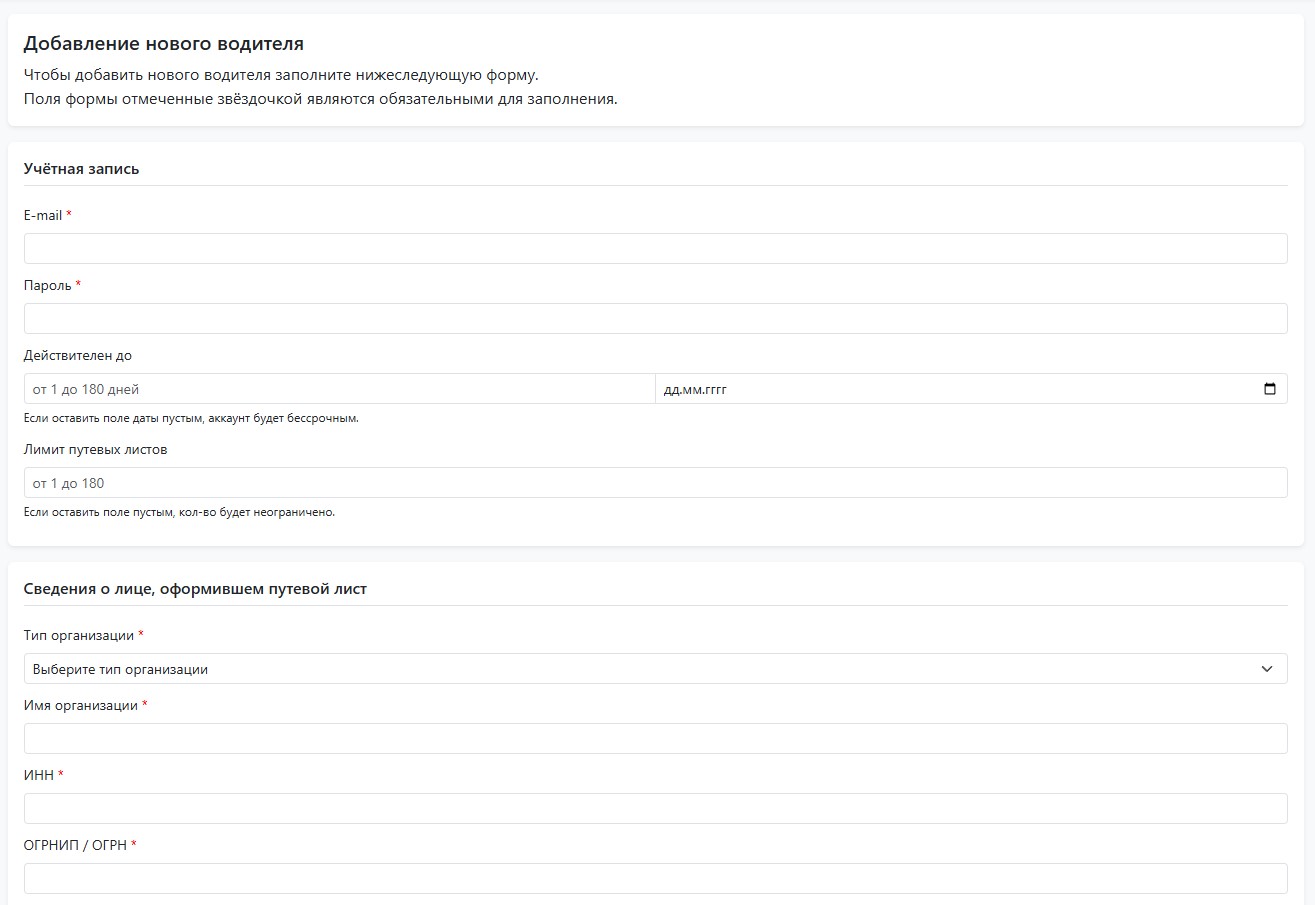Click into the E-mail input field

655,249
